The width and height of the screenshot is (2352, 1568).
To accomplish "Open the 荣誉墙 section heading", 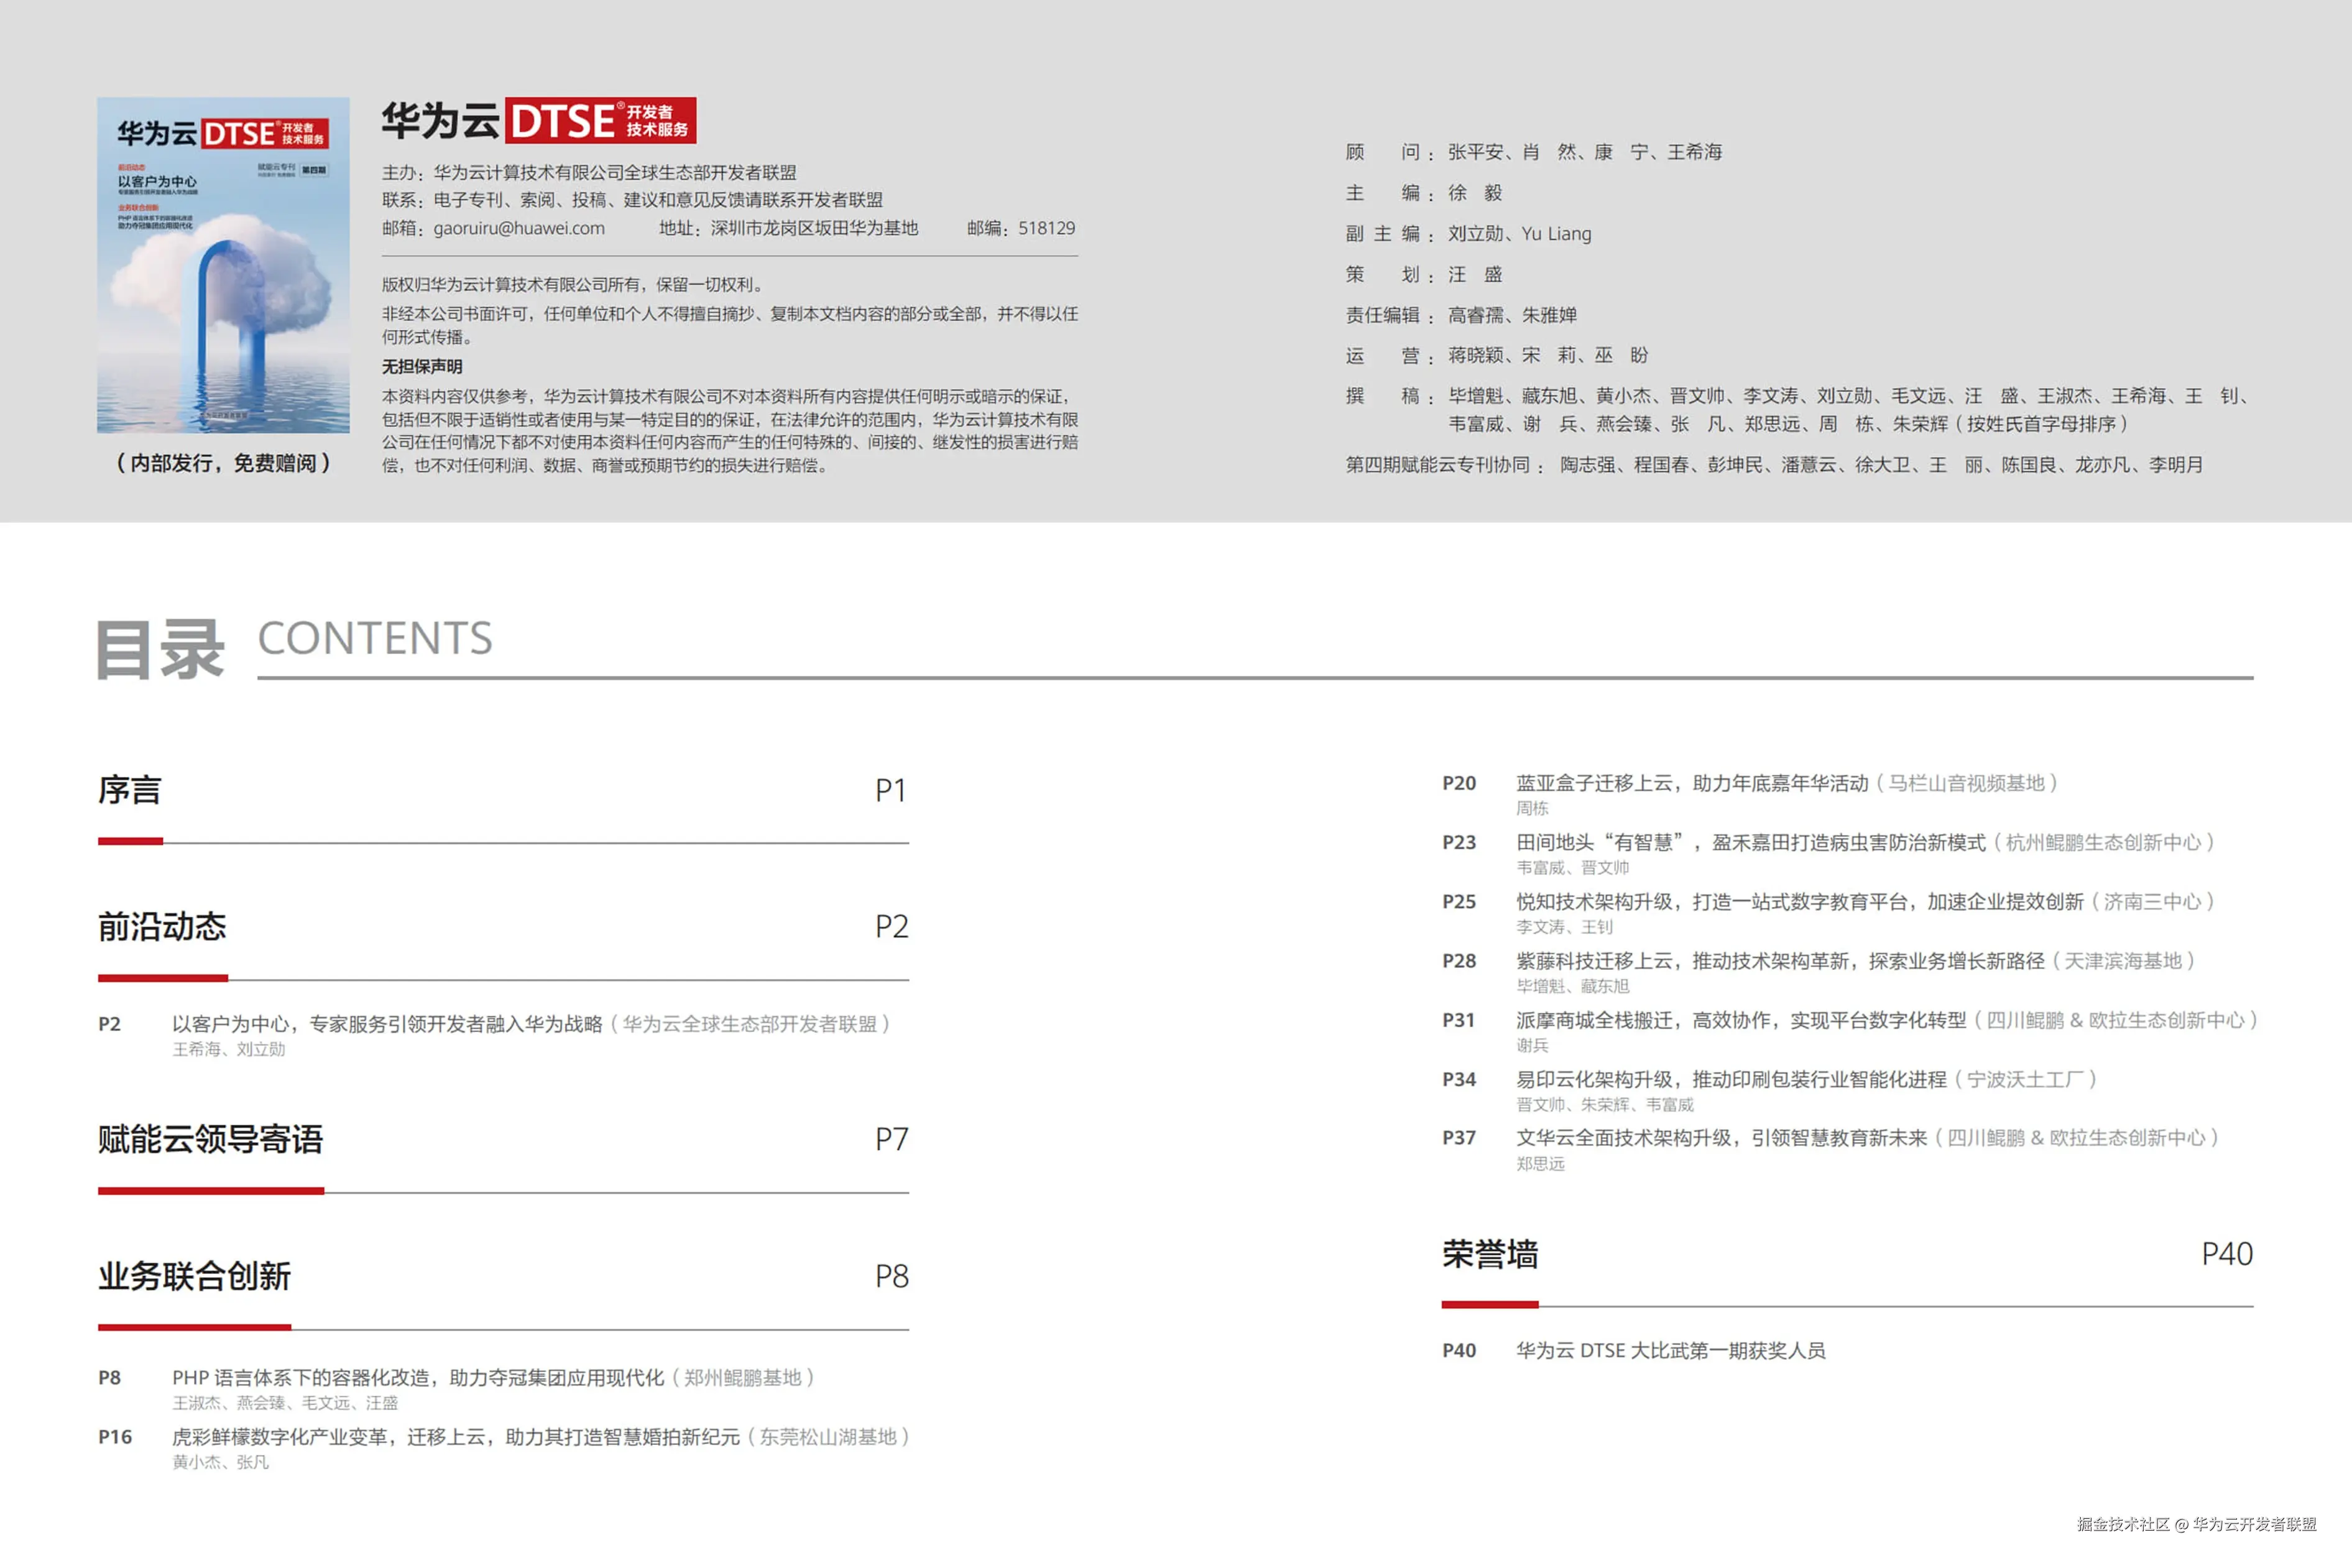I will pyautogui.click(x=1489, y=1254).
